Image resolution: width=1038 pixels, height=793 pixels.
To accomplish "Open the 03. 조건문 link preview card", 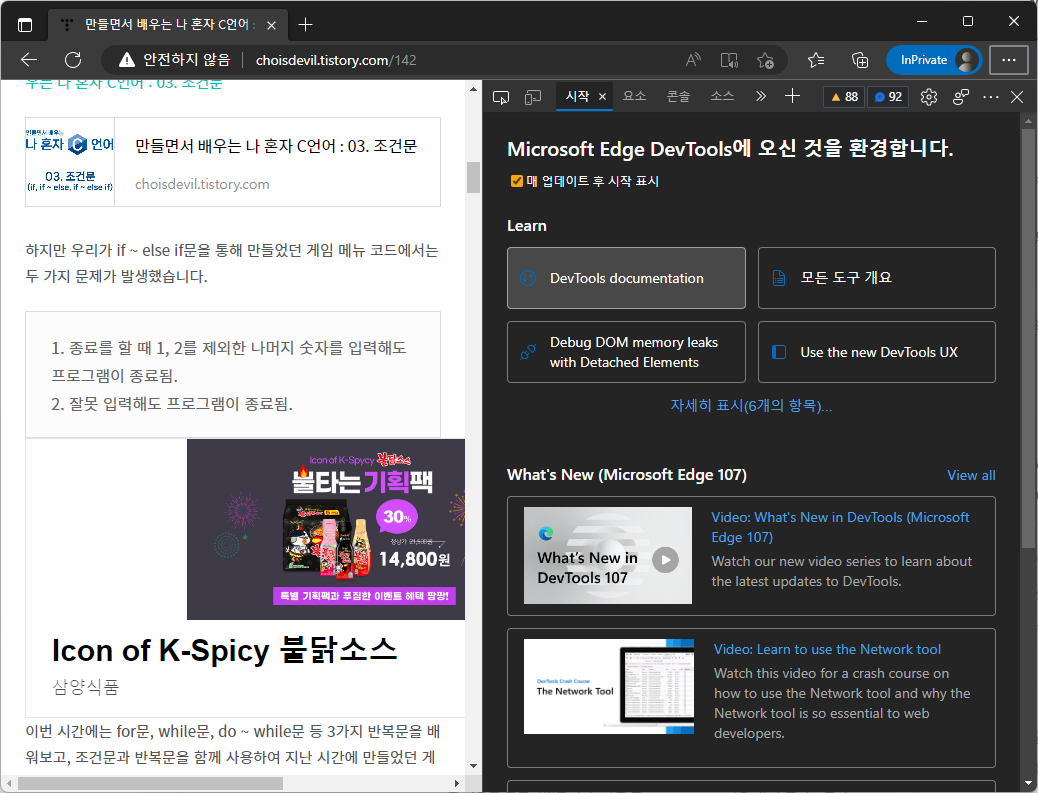I will (233, 162).
